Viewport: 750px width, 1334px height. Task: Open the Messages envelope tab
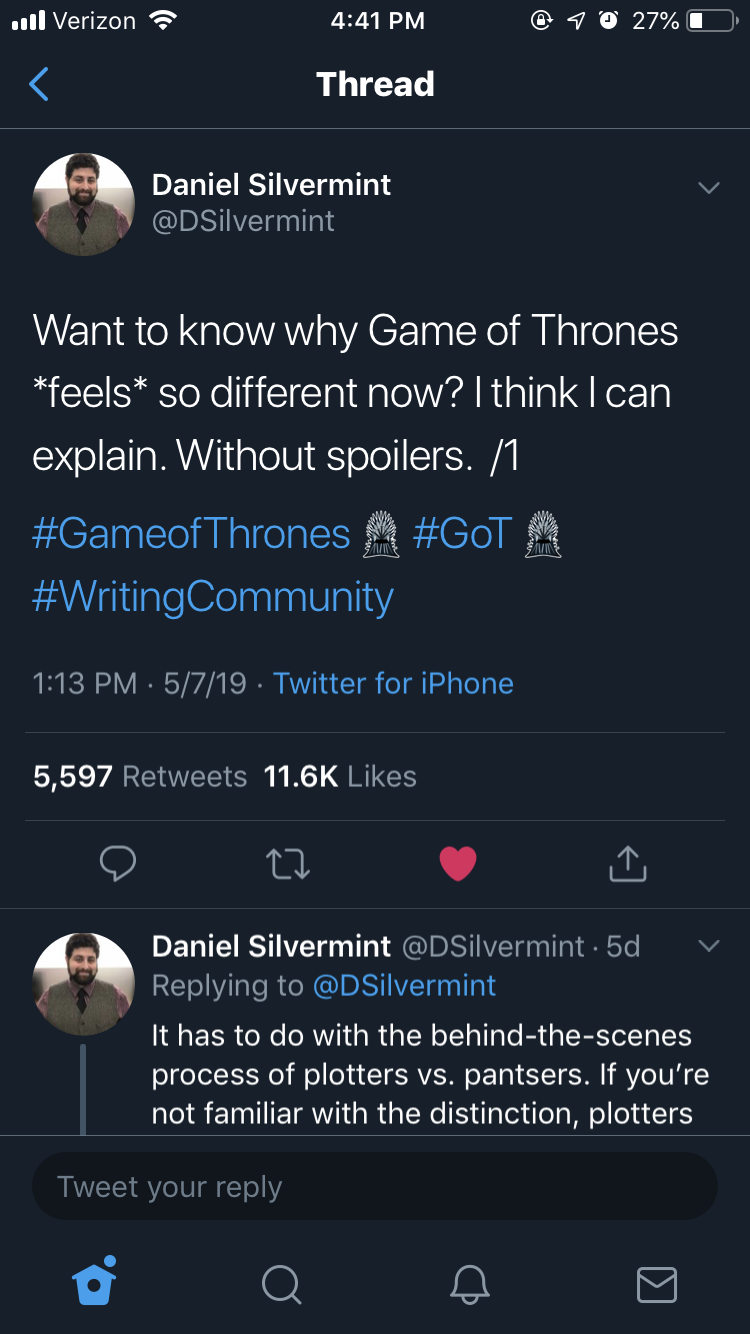click(x=657, y=1284)
